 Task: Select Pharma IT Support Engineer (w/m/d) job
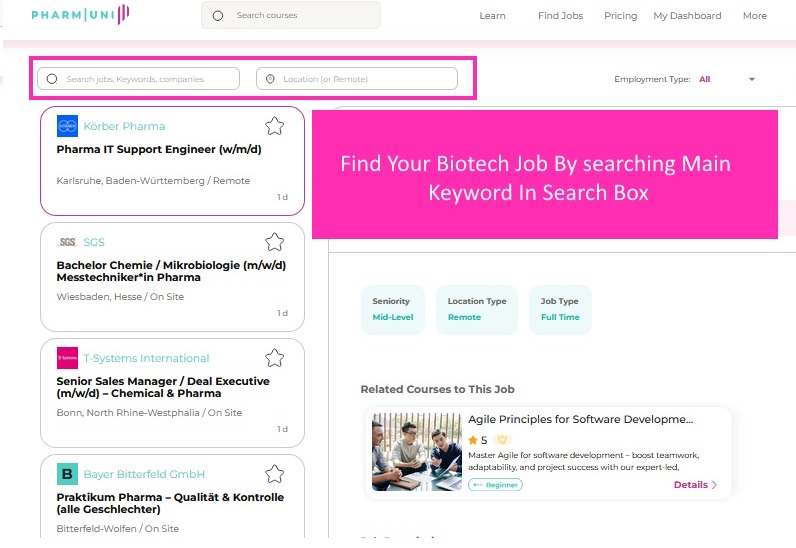pyautogui.click(x=159, y=149)
